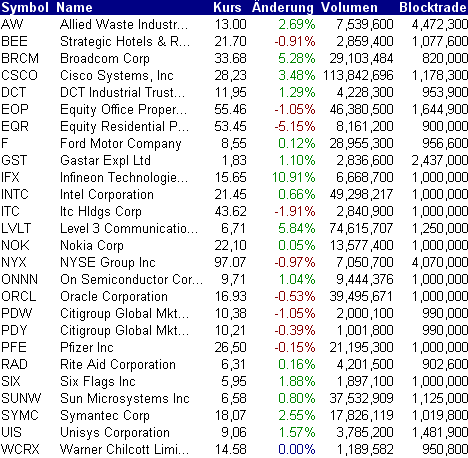Screen dimensions: 468x458
Task: Sort by the Änderung column header
Action: click(283, 7)
